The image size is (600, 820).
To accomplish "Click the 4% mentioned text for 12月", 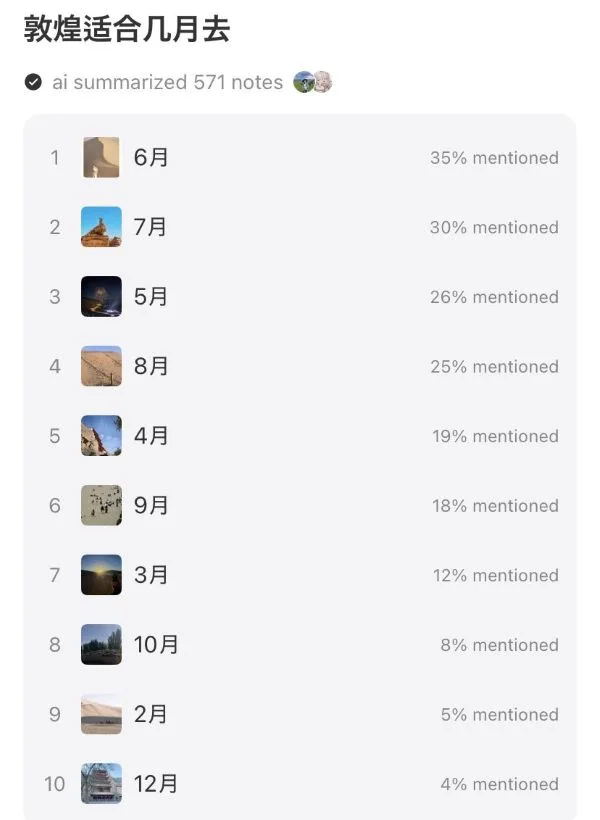I will (499, 784).
